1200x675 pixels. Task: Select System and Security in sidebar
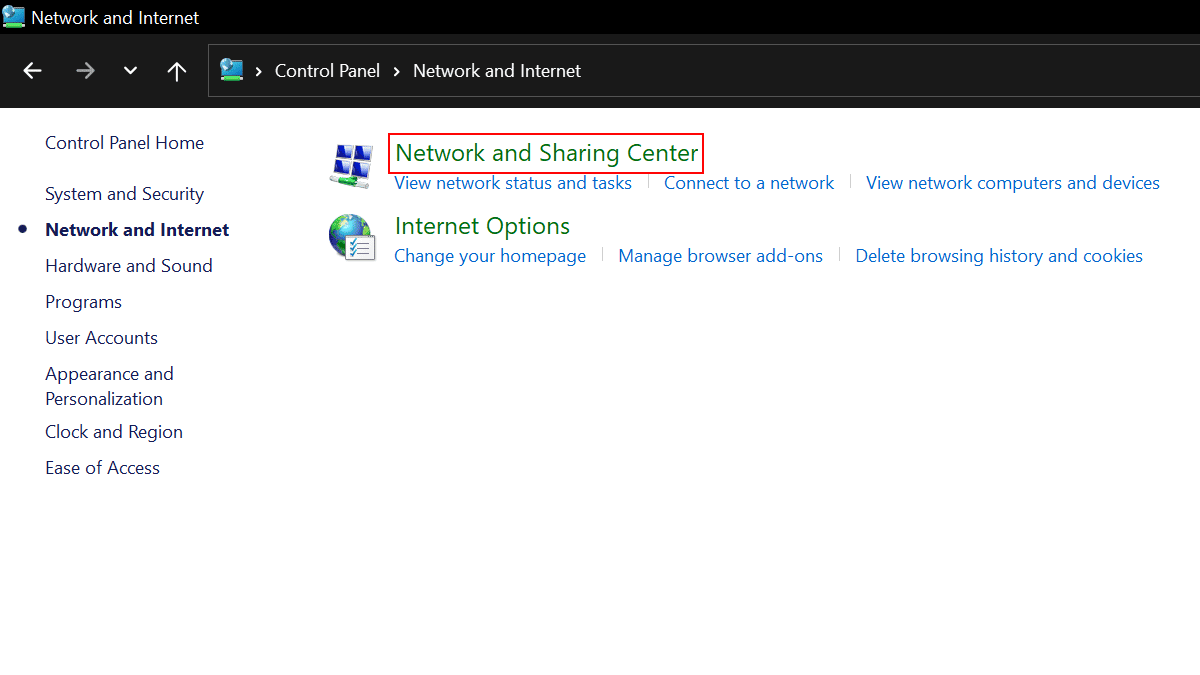coord(124,194)
